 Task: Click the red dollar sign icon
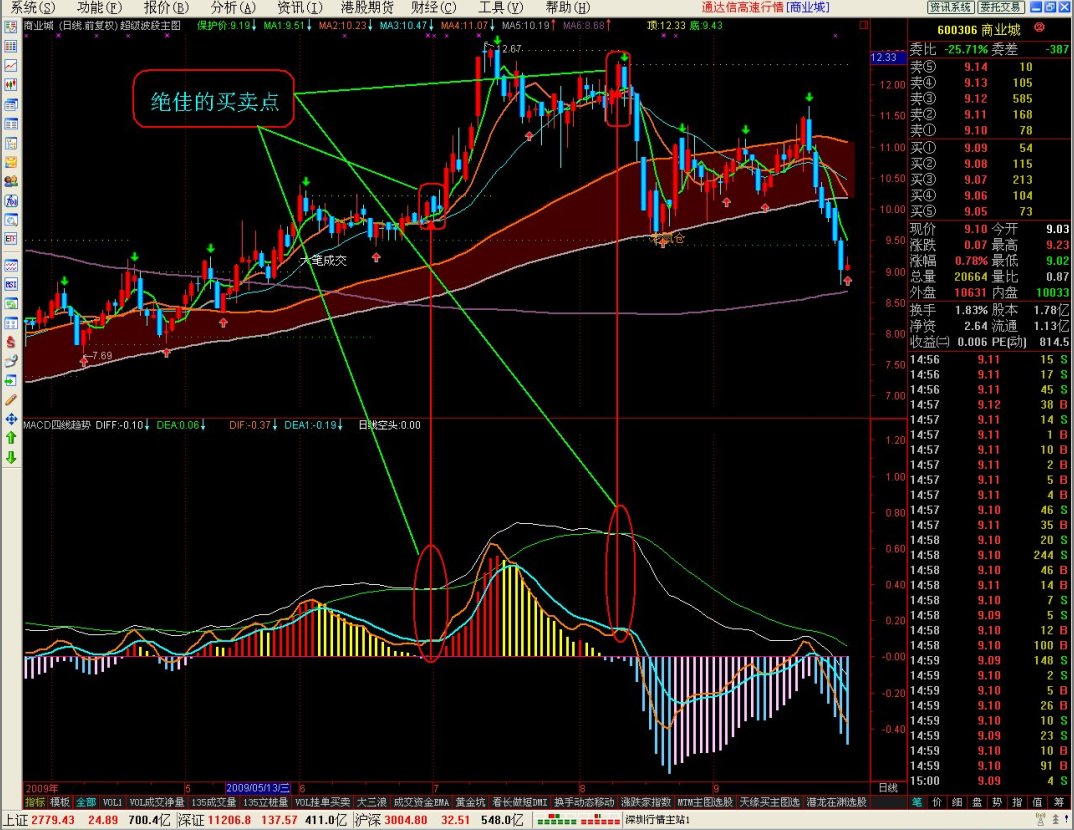11,342
